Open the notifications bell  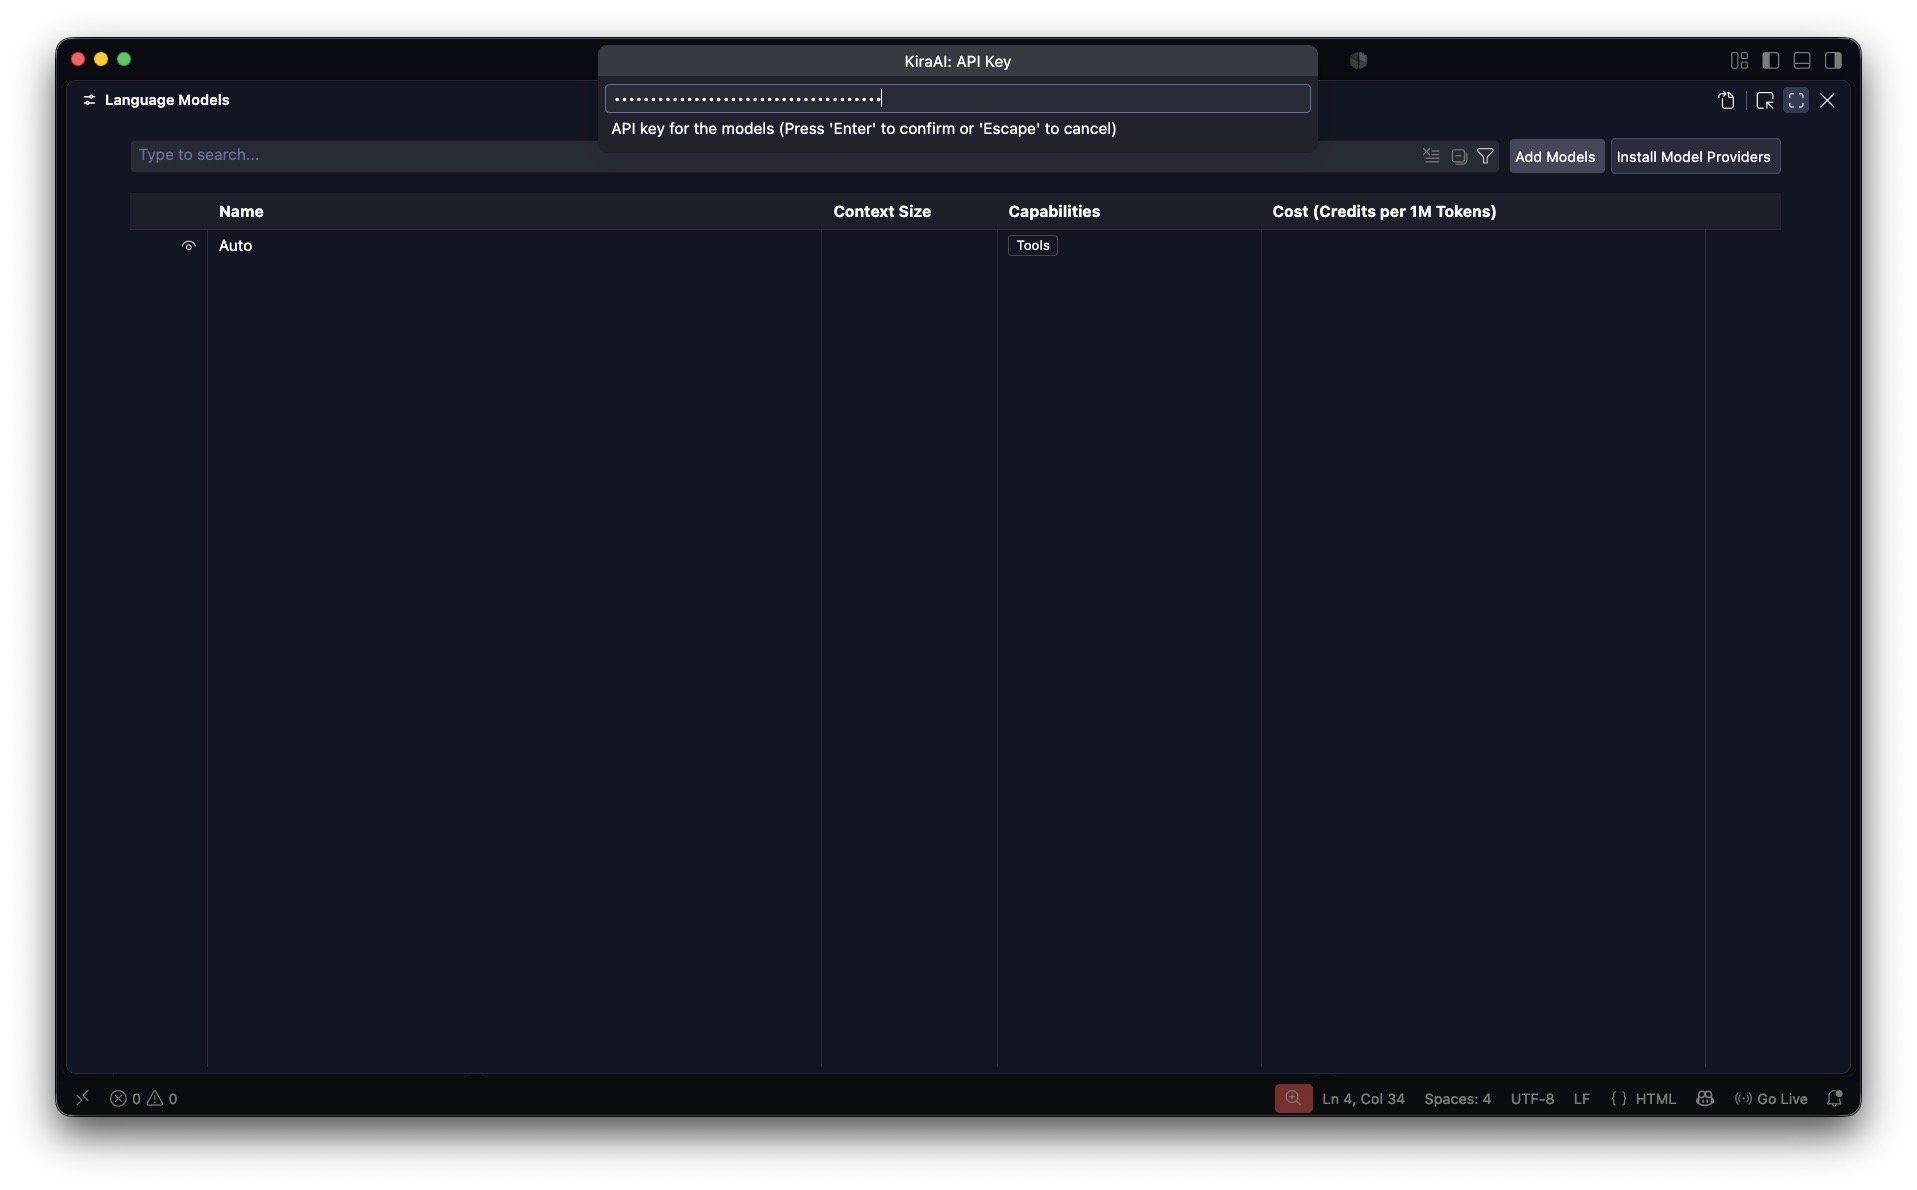(x=1835, y=1099)
